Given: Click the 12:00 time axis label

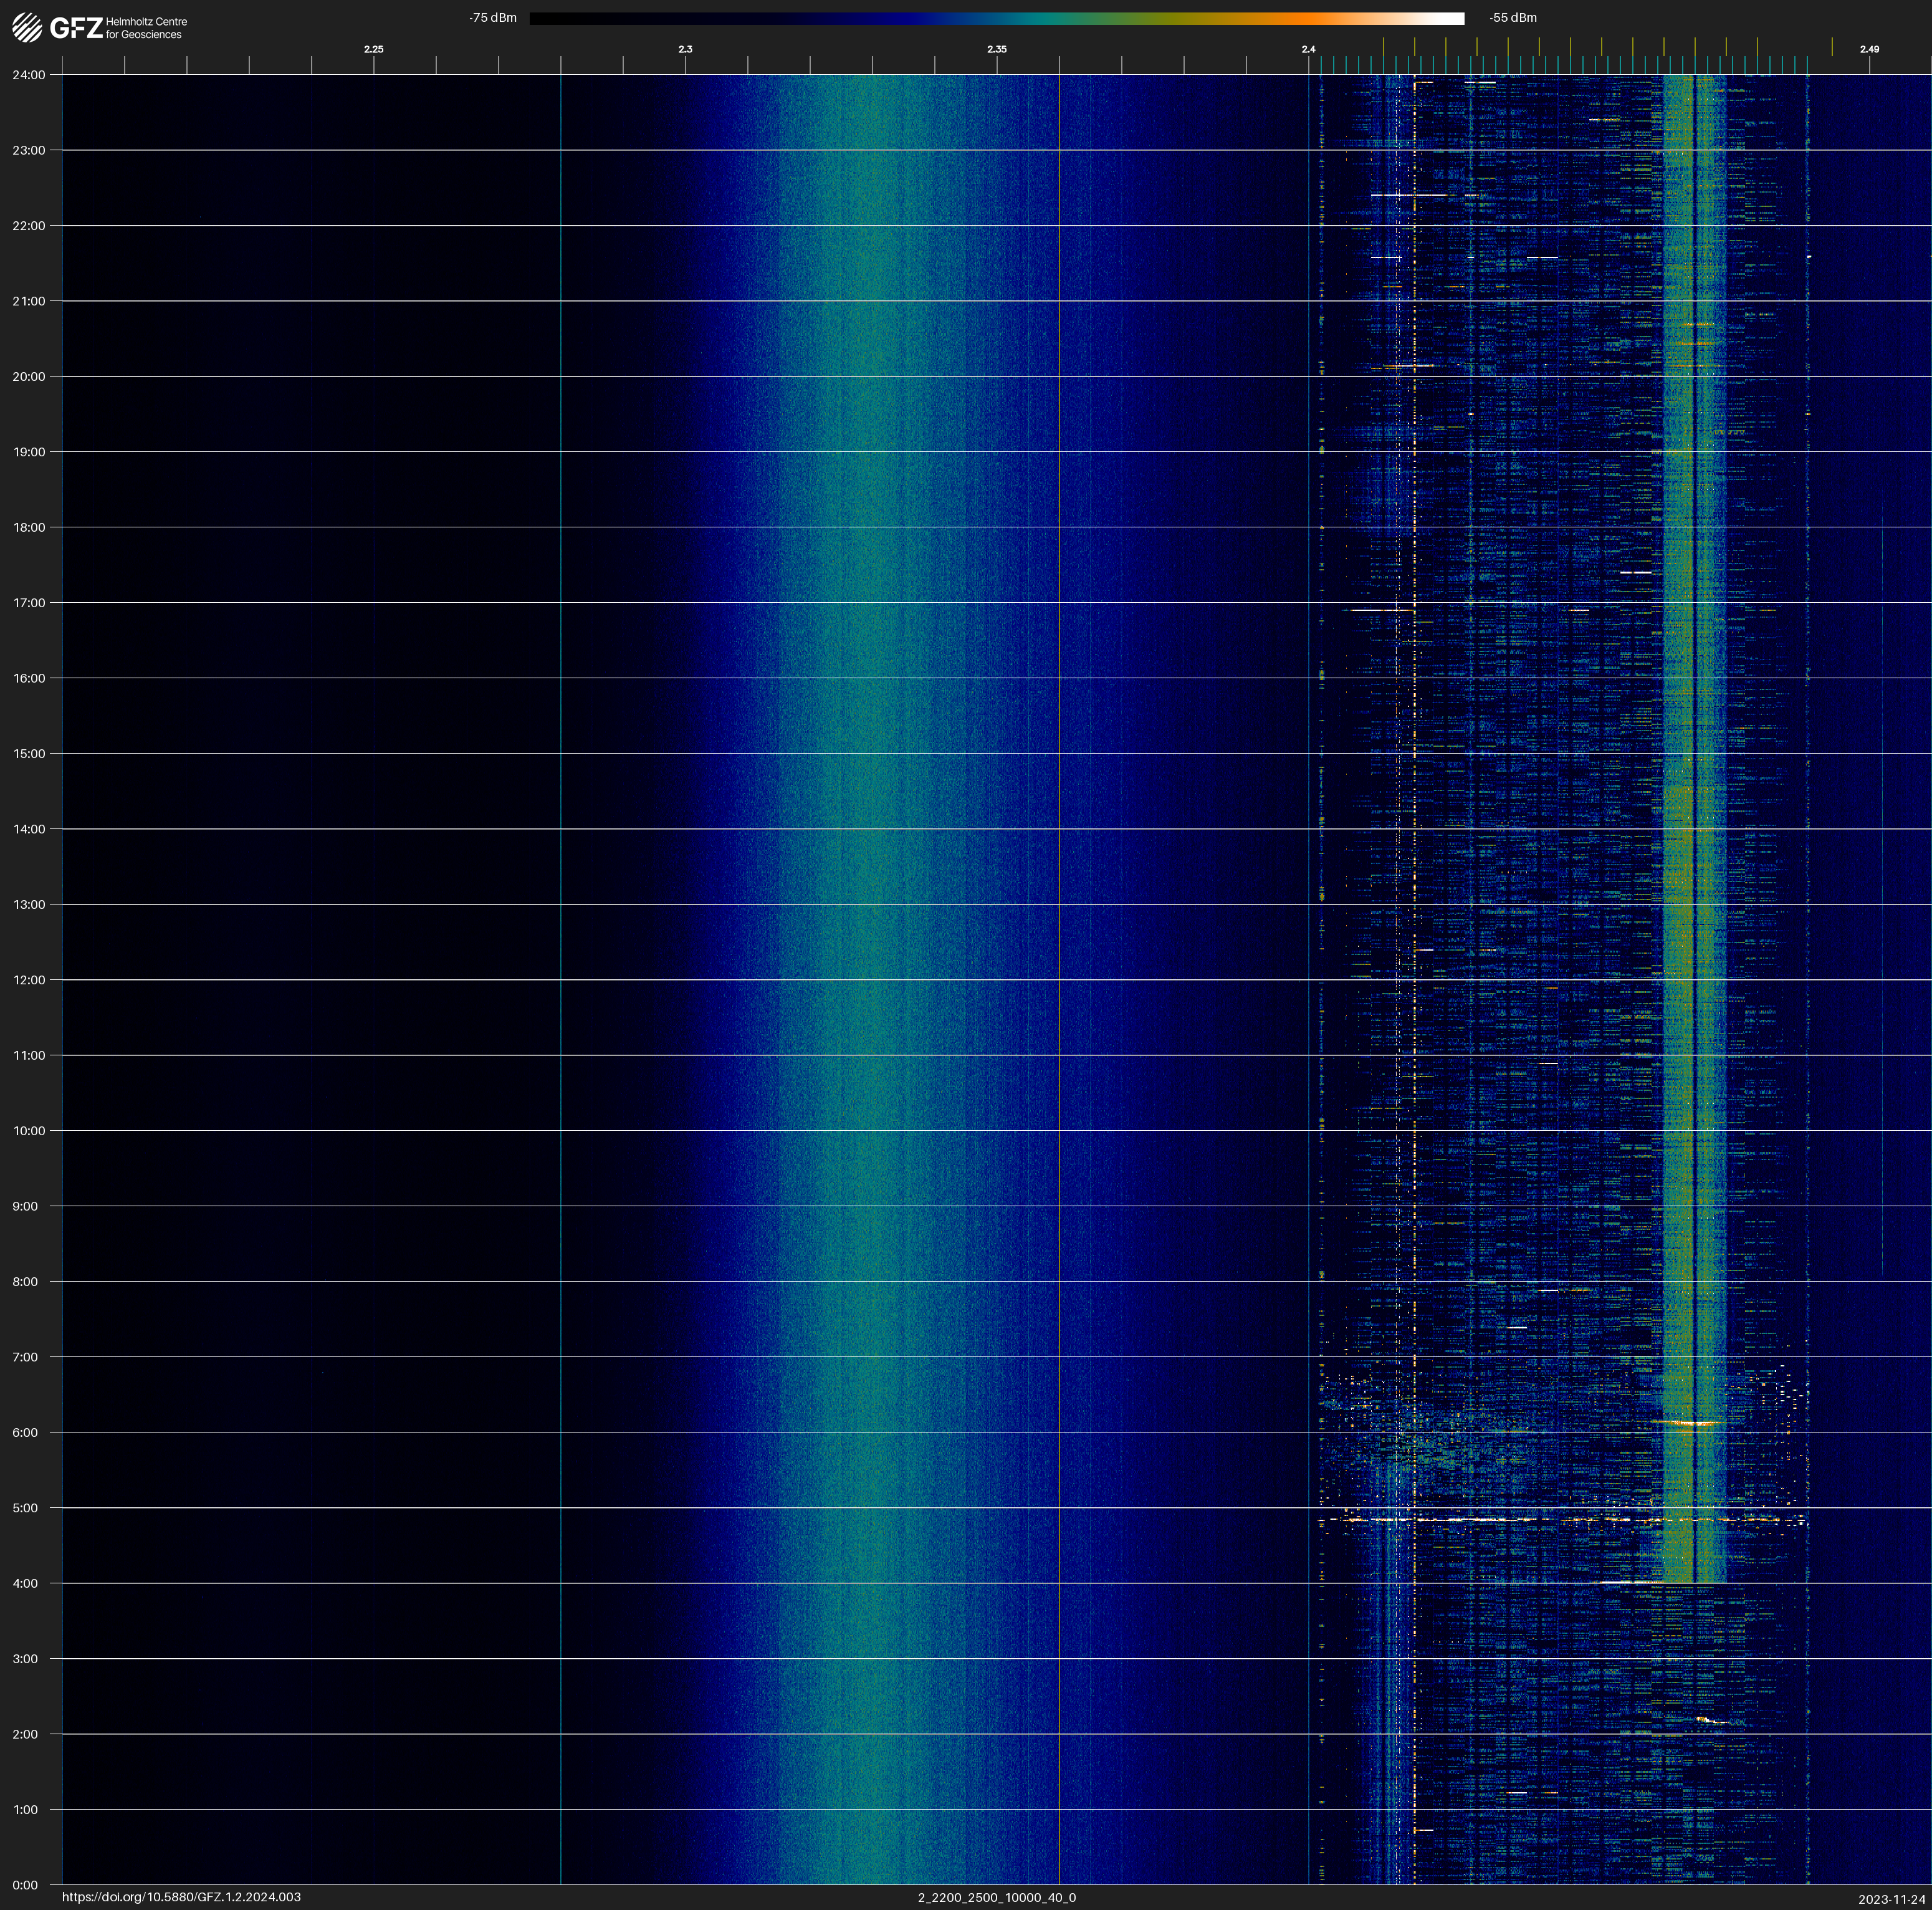Looking at the screenshot, I should point(29,980).
